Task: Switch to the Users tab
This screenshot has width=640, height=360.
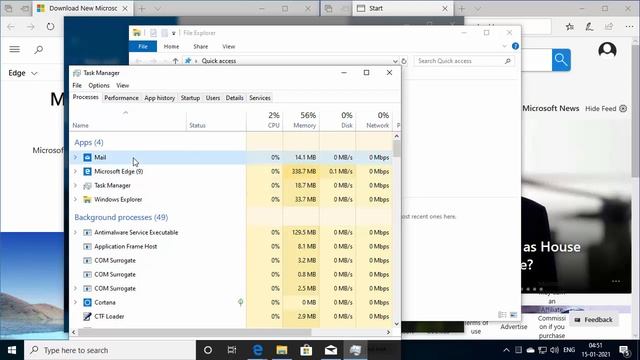Action: 213,98
